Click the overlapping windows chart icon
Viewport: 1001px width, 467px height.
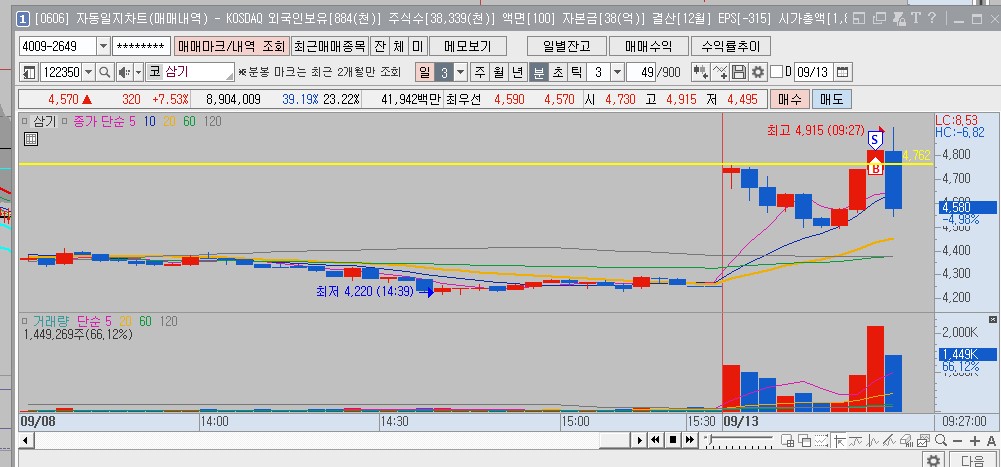click(804, 440)
